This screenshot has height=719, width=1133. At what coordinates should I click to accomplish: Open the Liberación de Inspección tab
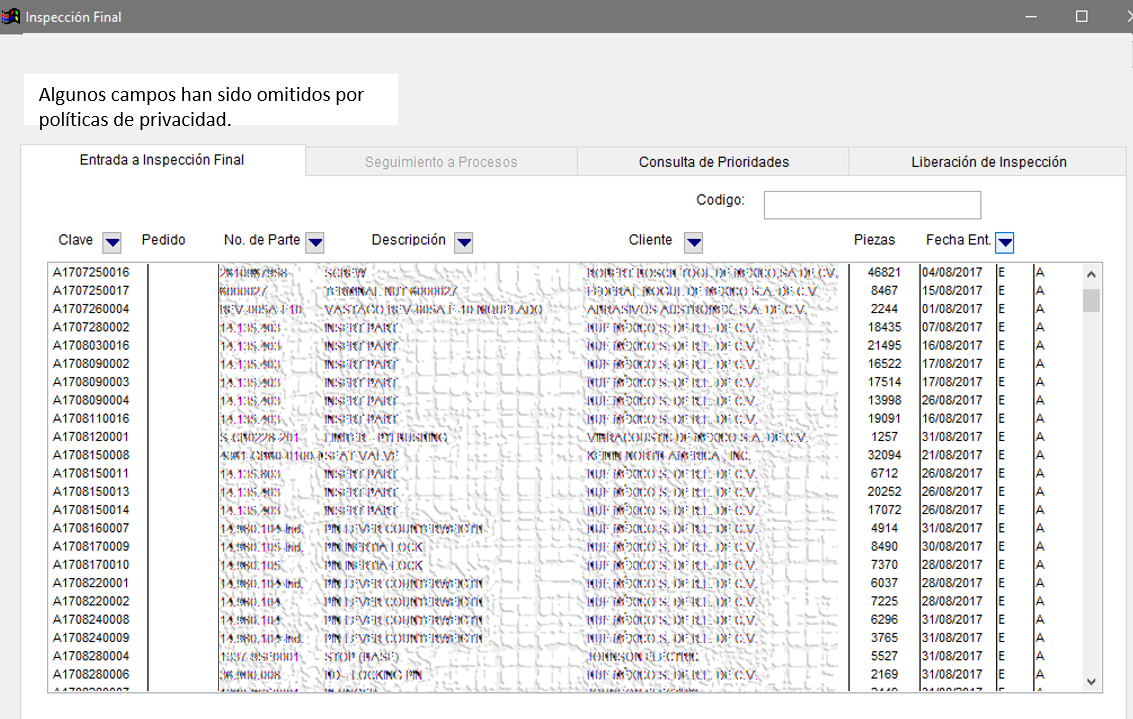[988, 162]
